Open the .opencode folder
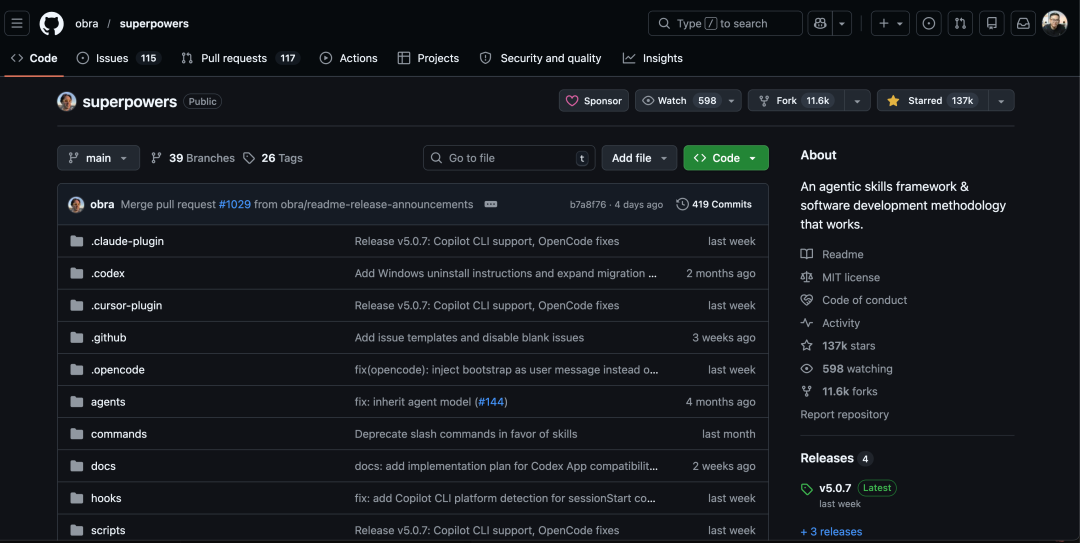The width and height of the screenshot is (1080, 543). point(118,370)
